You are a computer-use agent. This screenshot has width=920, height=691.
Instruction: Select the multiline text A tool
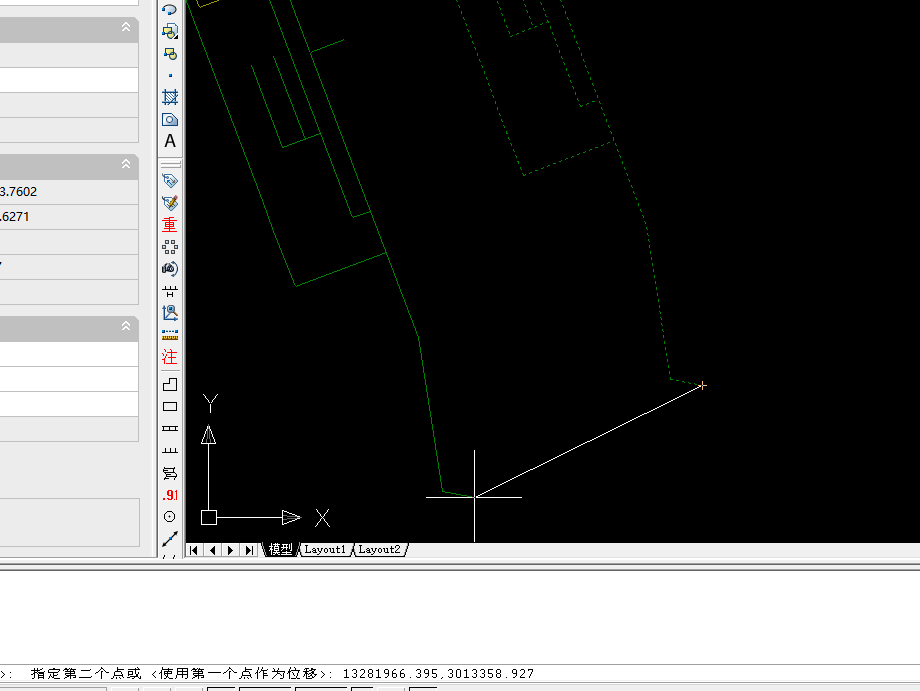point(170,141)
